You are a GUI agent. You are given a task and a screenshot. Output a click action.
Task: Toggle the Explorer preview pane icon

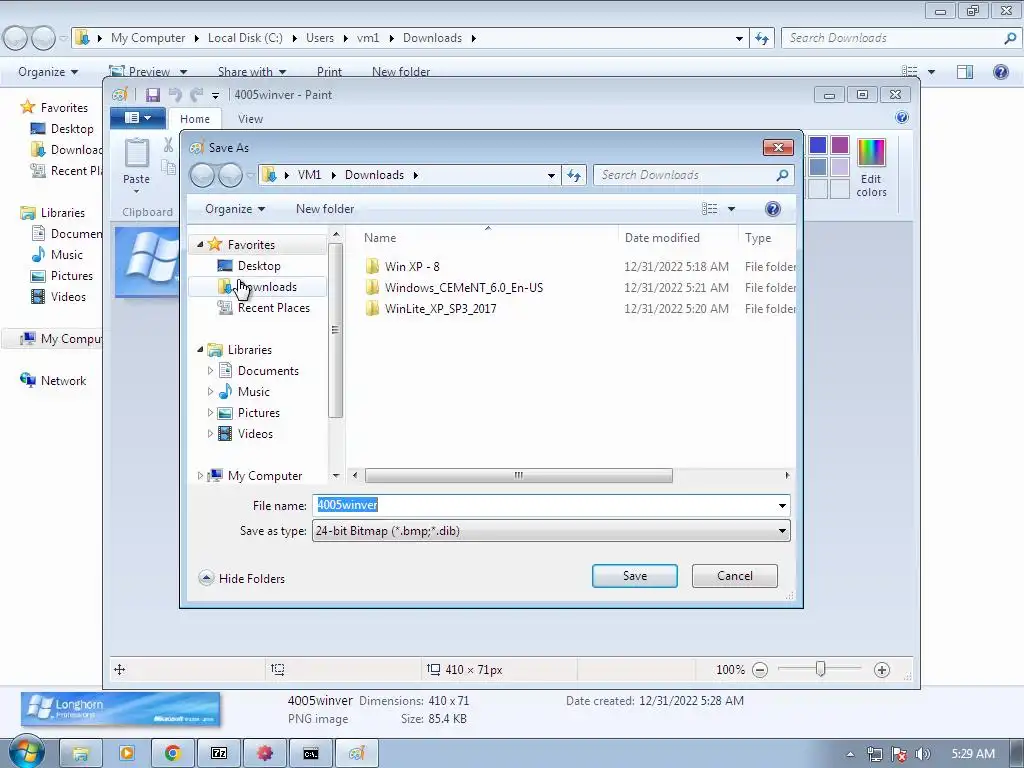965,72
